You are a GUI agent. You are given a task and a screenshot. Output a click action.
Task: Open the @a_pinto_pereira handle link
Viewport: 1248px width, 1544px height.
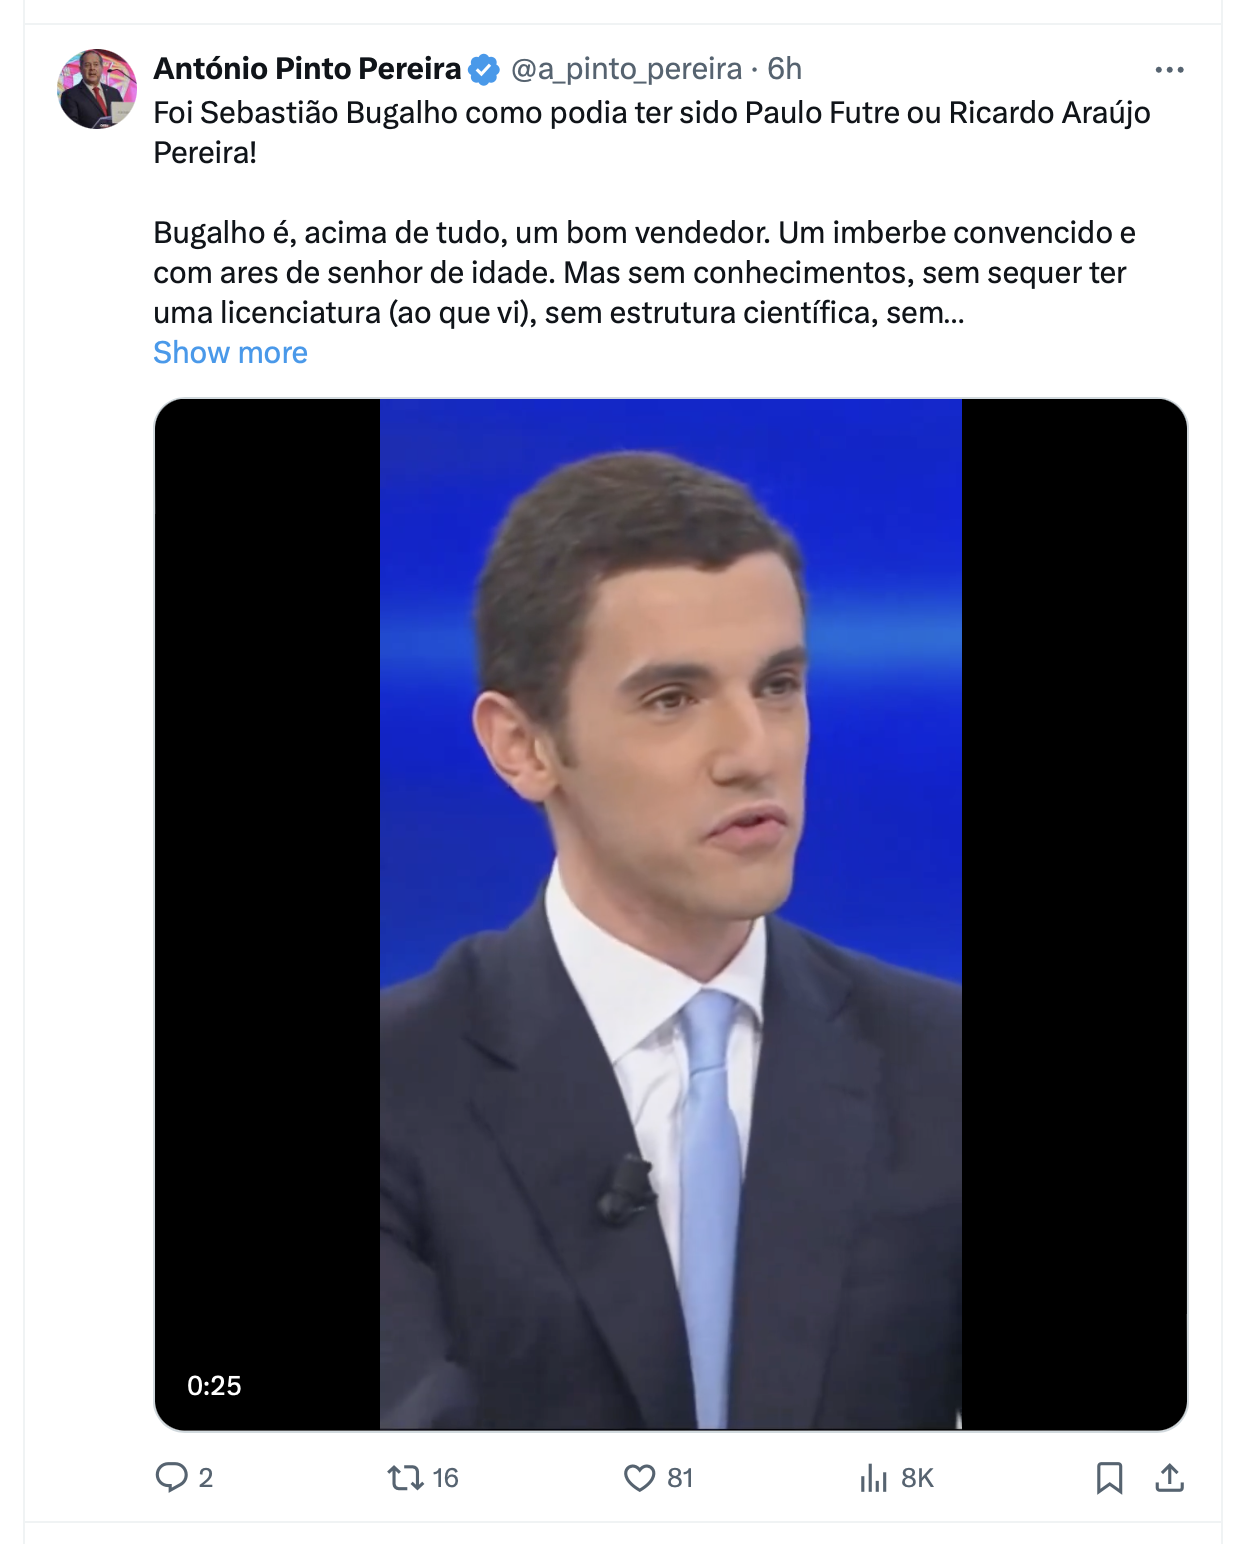click(626, 69)
